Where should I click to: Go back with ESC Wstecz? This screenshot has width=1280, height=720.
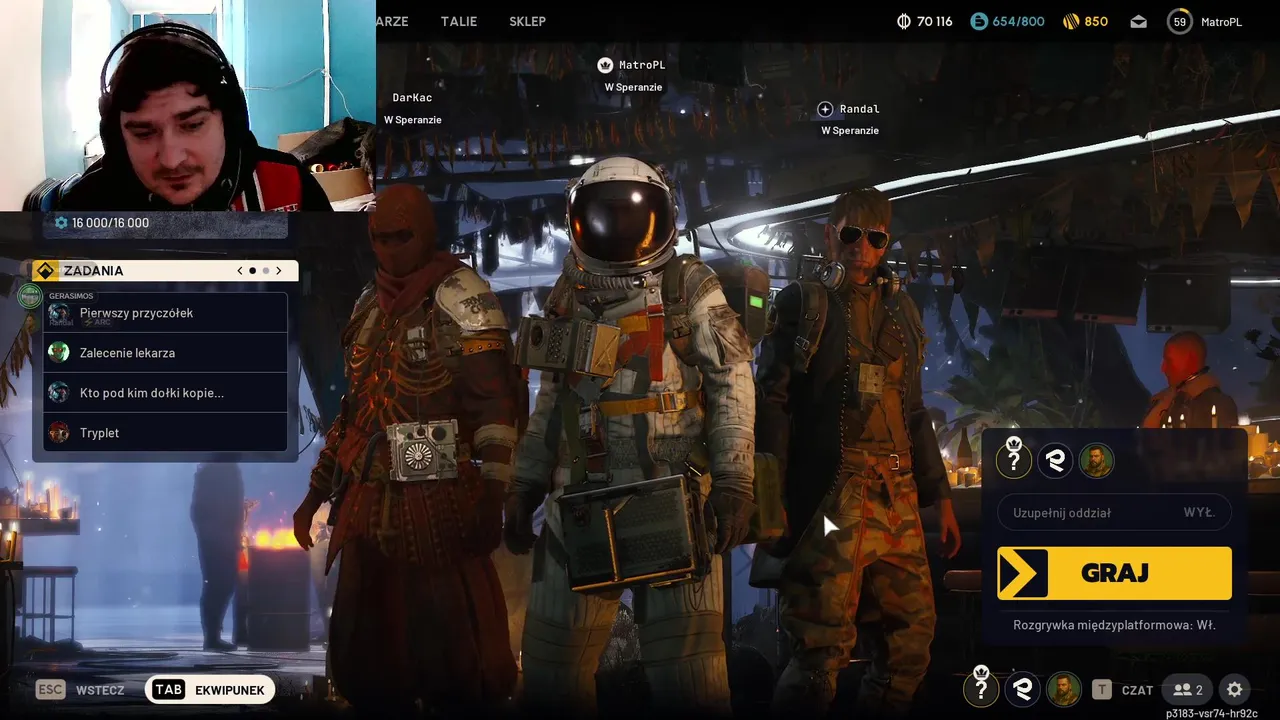(80, 689)
